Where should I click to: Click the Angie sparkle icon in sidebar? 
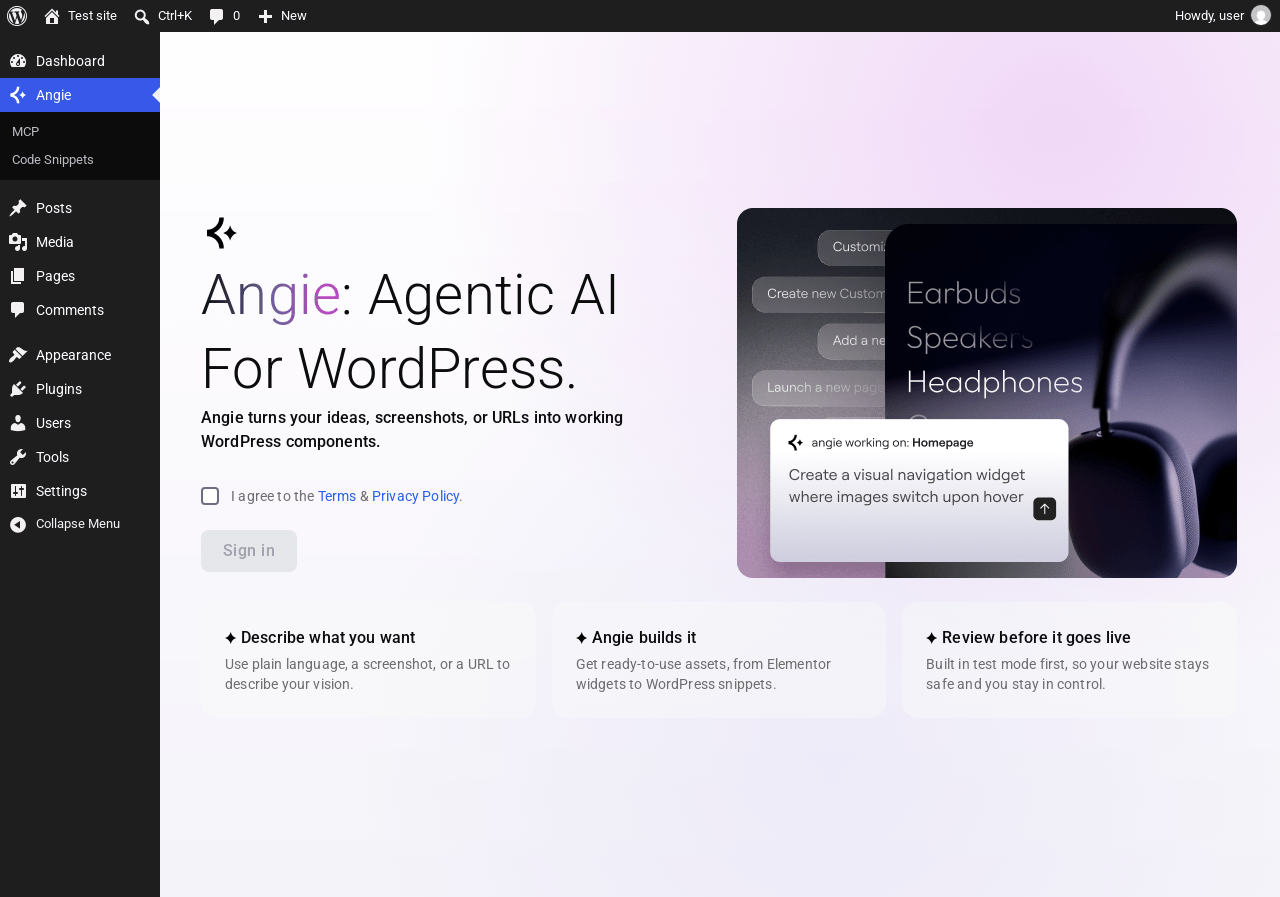coord(18,95)
